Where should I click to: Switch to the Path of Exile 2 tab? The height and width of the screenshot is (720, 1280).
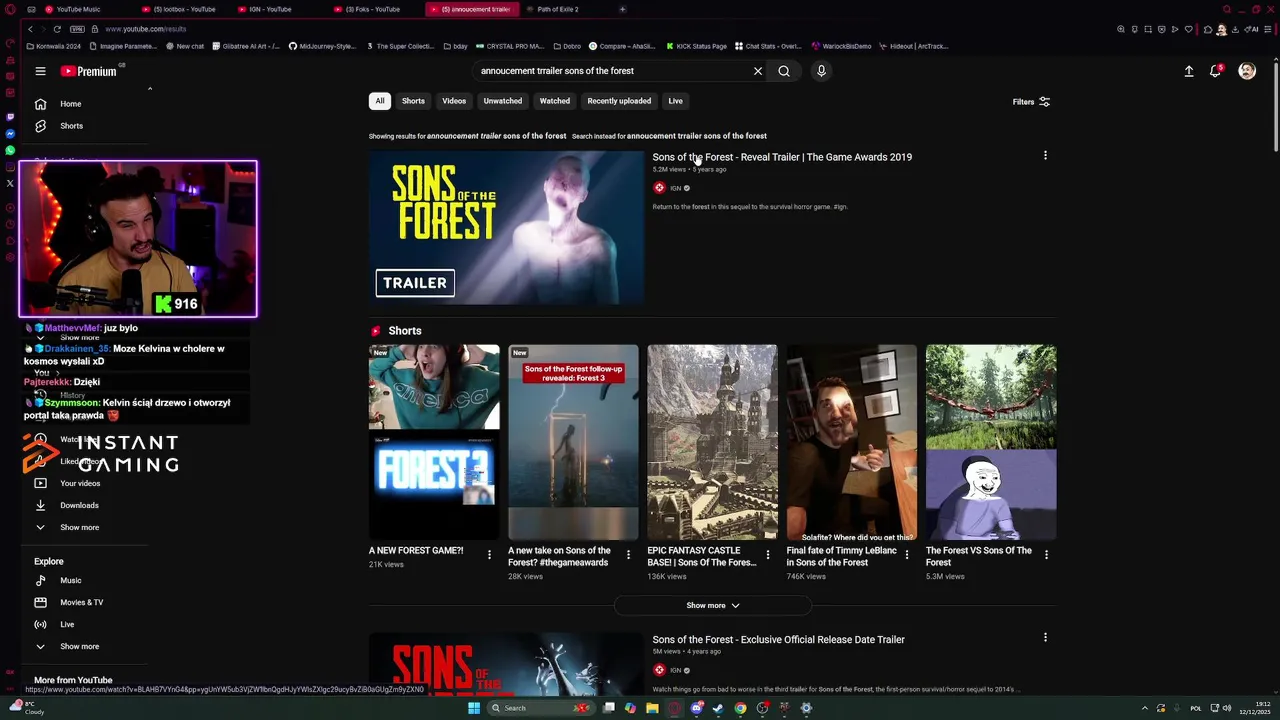(558, 9)
